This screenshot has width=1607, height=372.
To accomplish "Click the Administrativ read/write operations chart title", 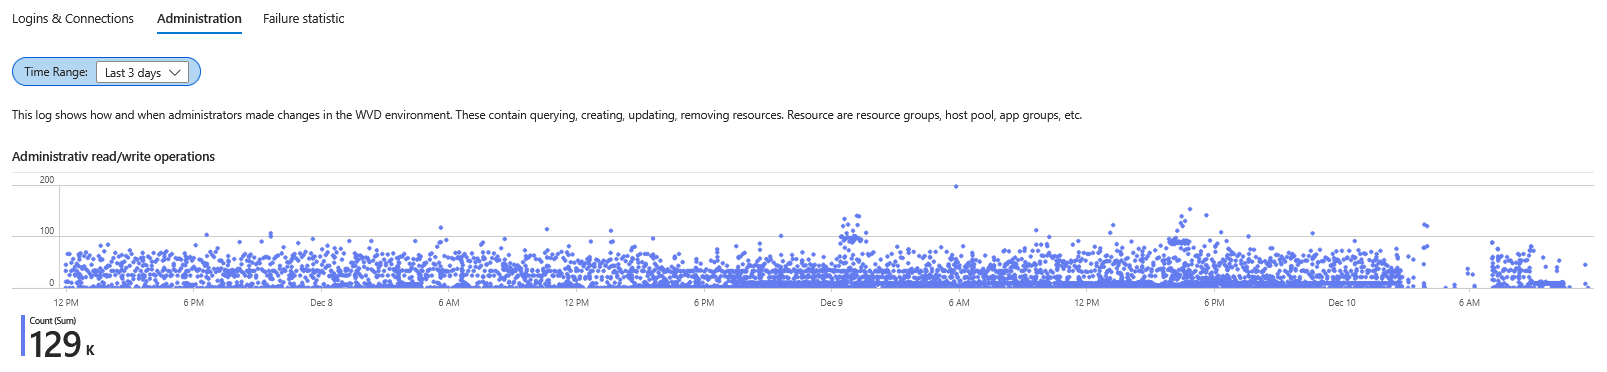I will coord(113,157).
